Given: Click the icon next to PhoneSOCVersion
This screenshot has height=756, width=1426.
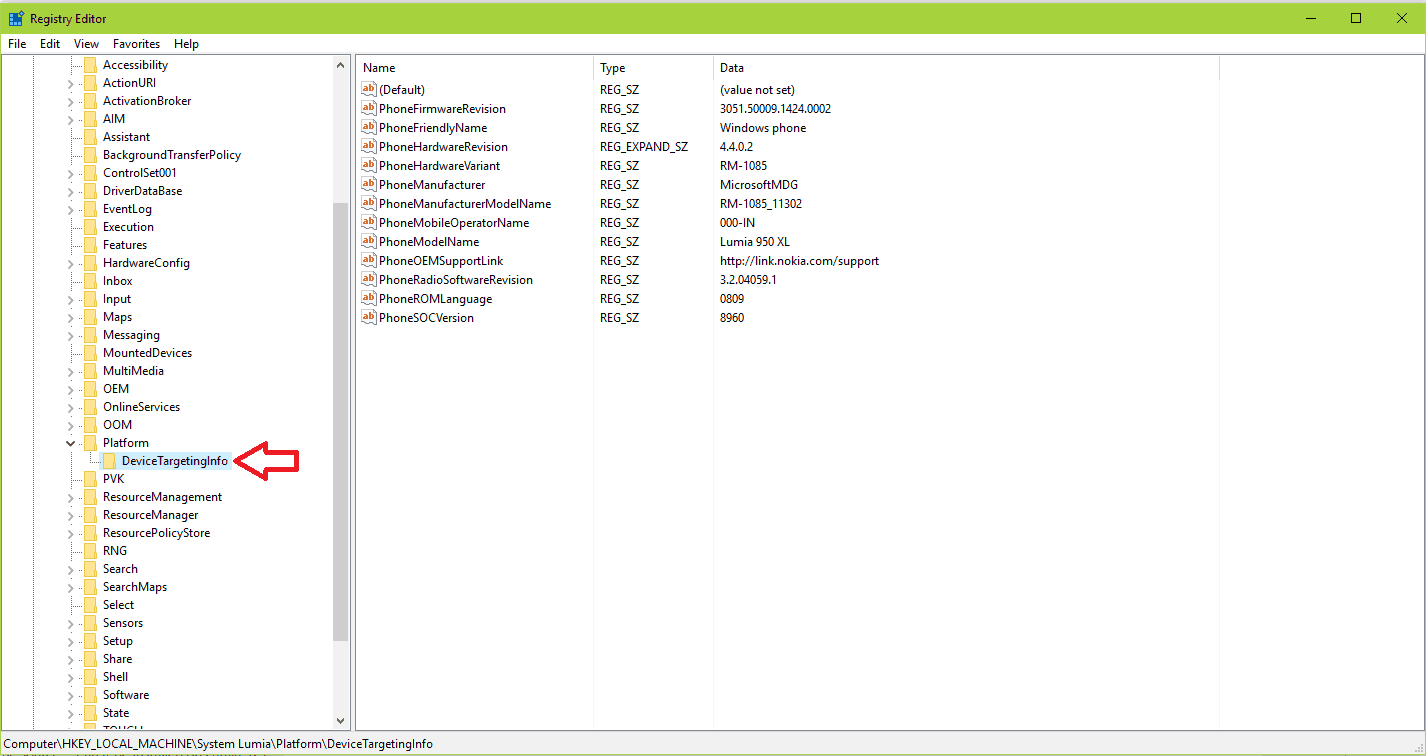Looking at the screenshot, I should coord(368,318).
